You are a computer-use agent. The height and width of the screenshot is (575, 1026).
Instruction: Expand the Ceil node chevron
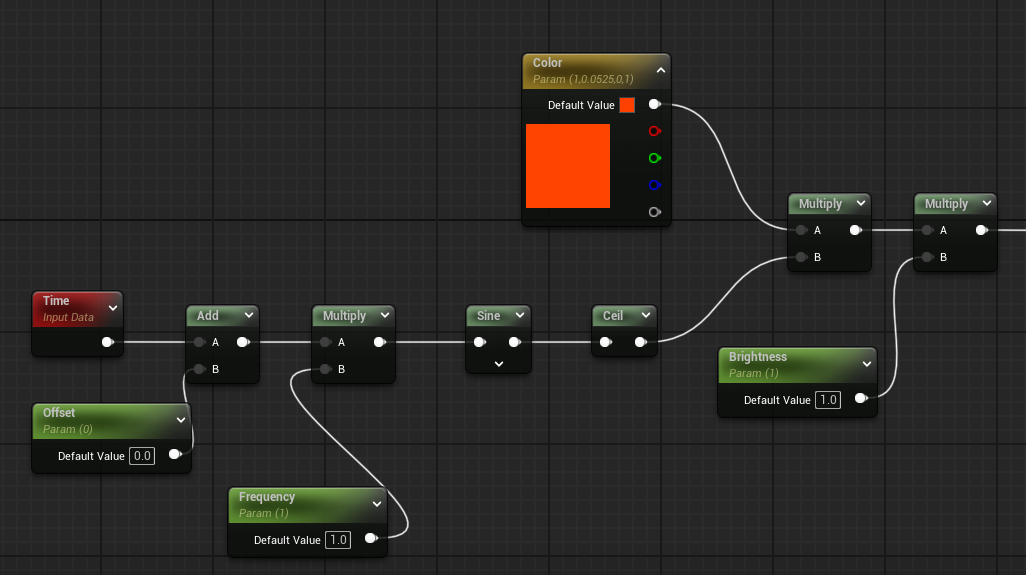[646, 315]
